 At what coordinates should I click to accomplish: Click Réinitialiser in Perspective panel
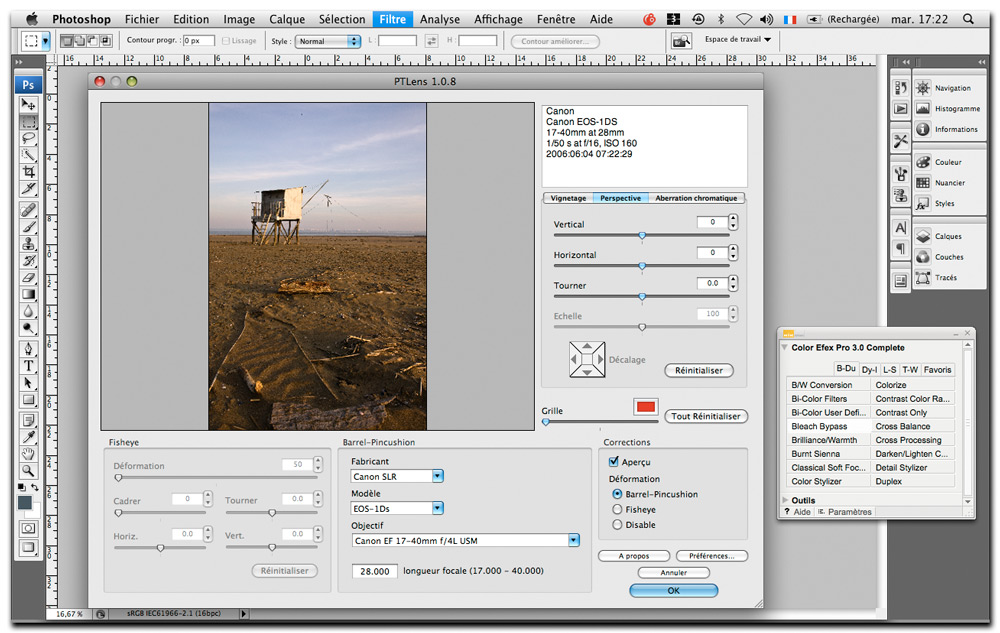pyautogui.click(x=699, y=370)
